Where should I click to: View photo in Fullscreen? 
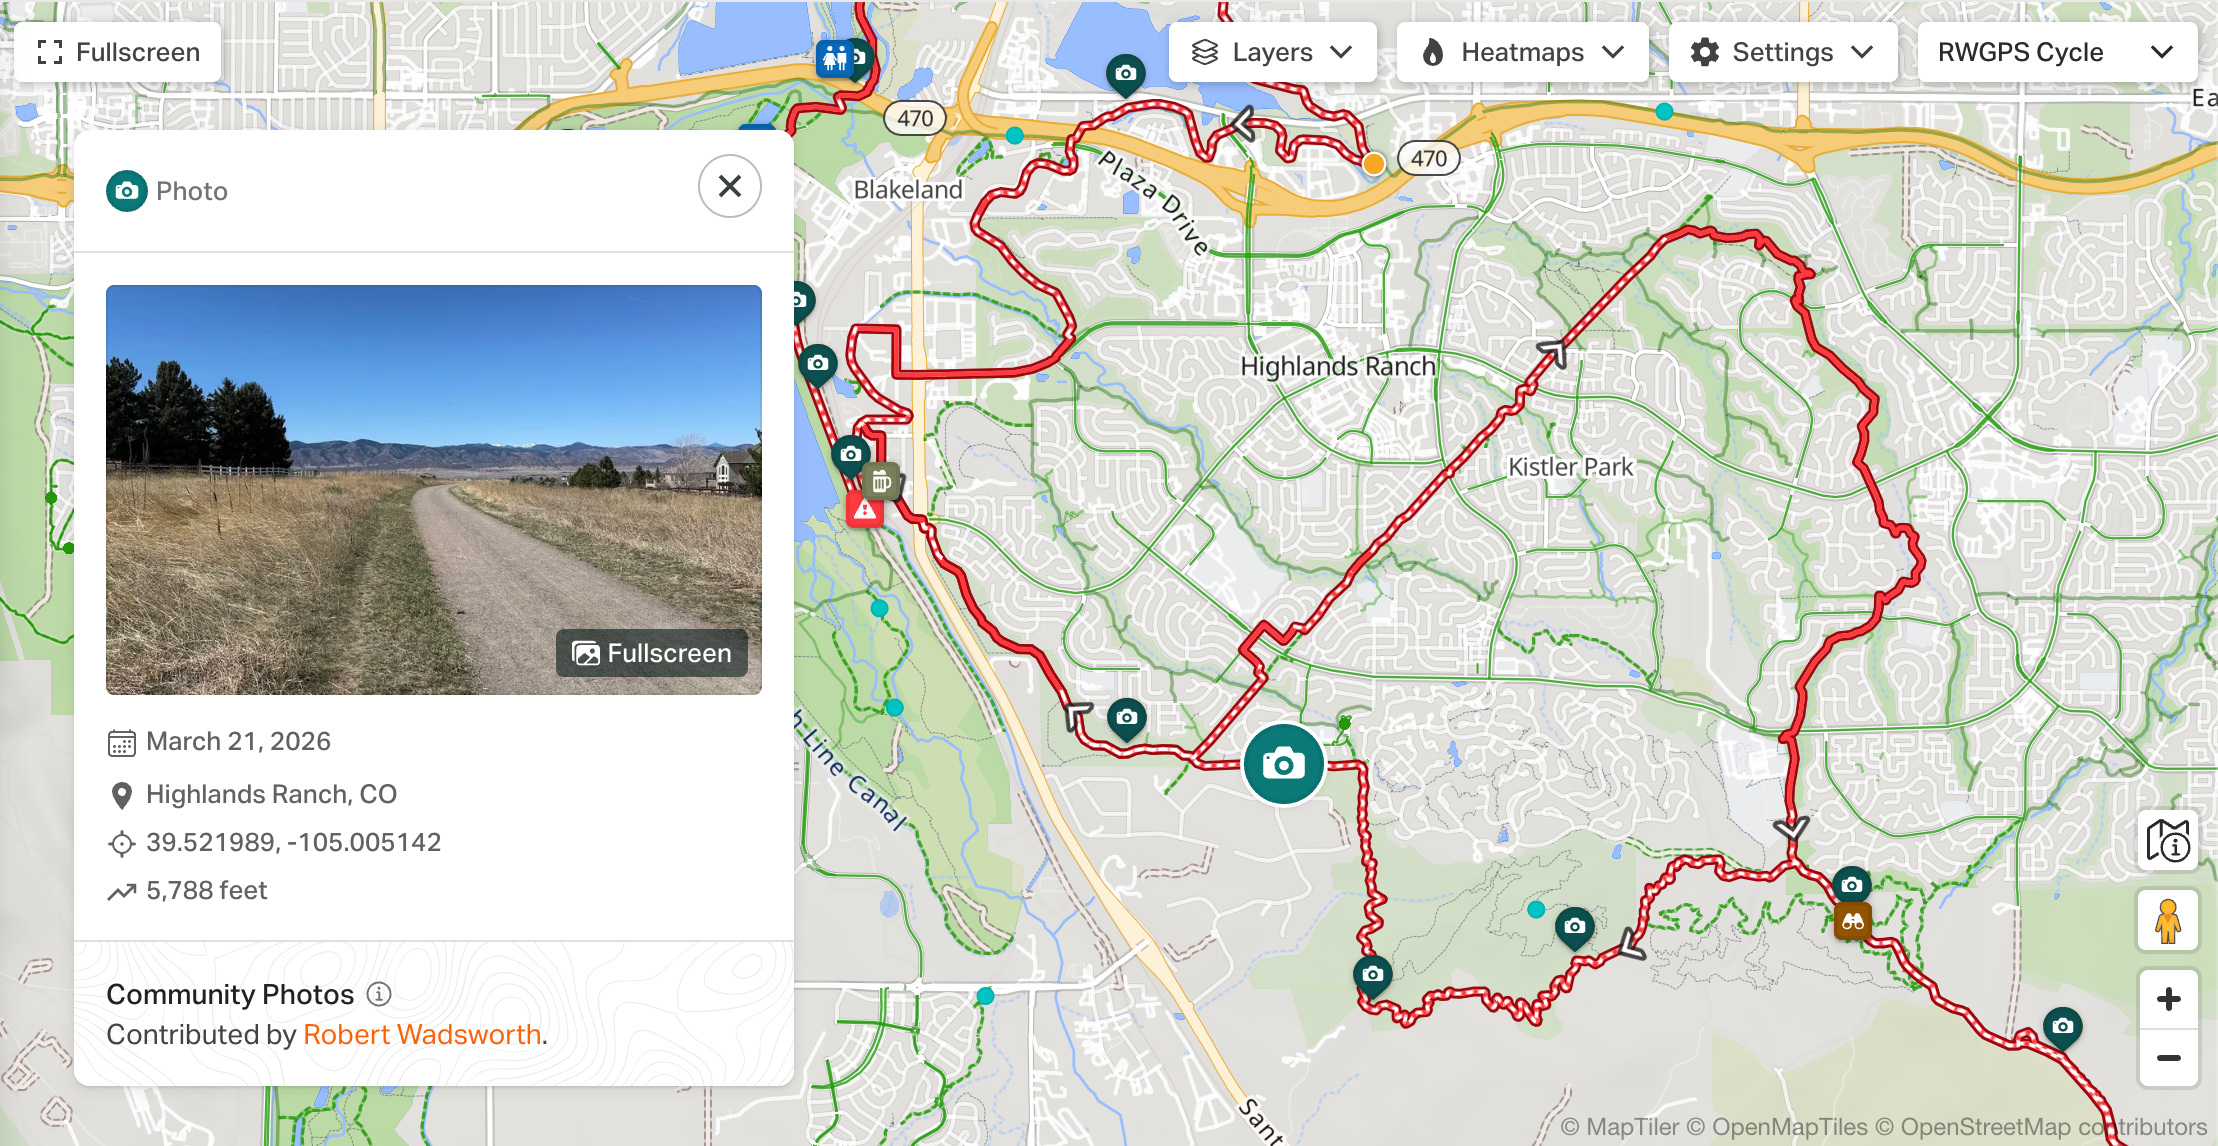(x=652, y=653)
